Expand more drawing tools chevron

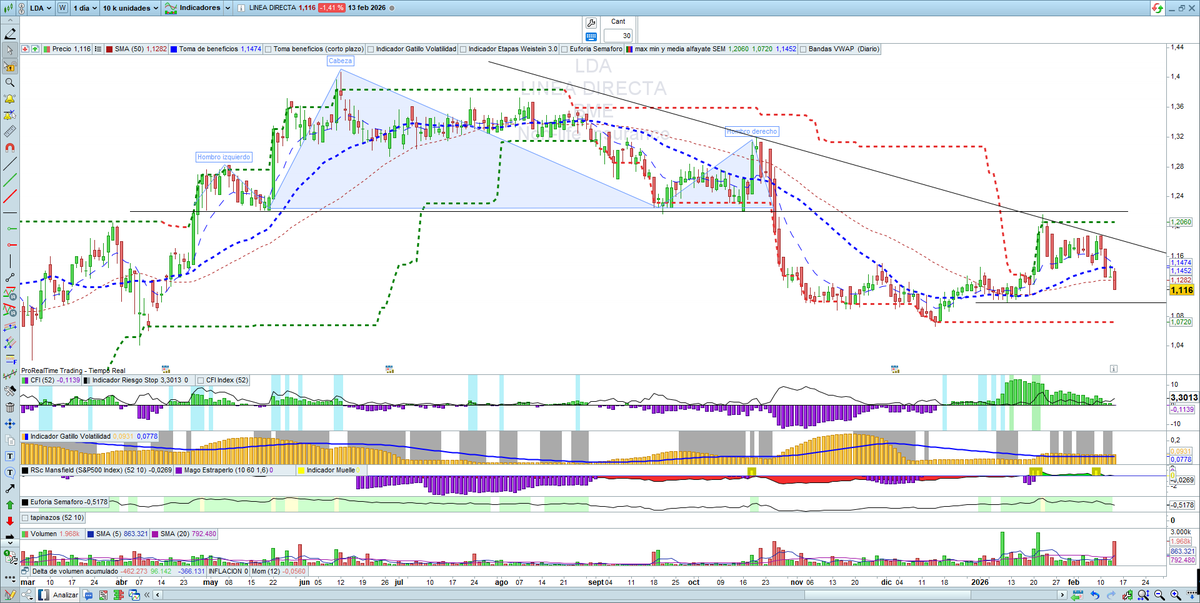10,542
